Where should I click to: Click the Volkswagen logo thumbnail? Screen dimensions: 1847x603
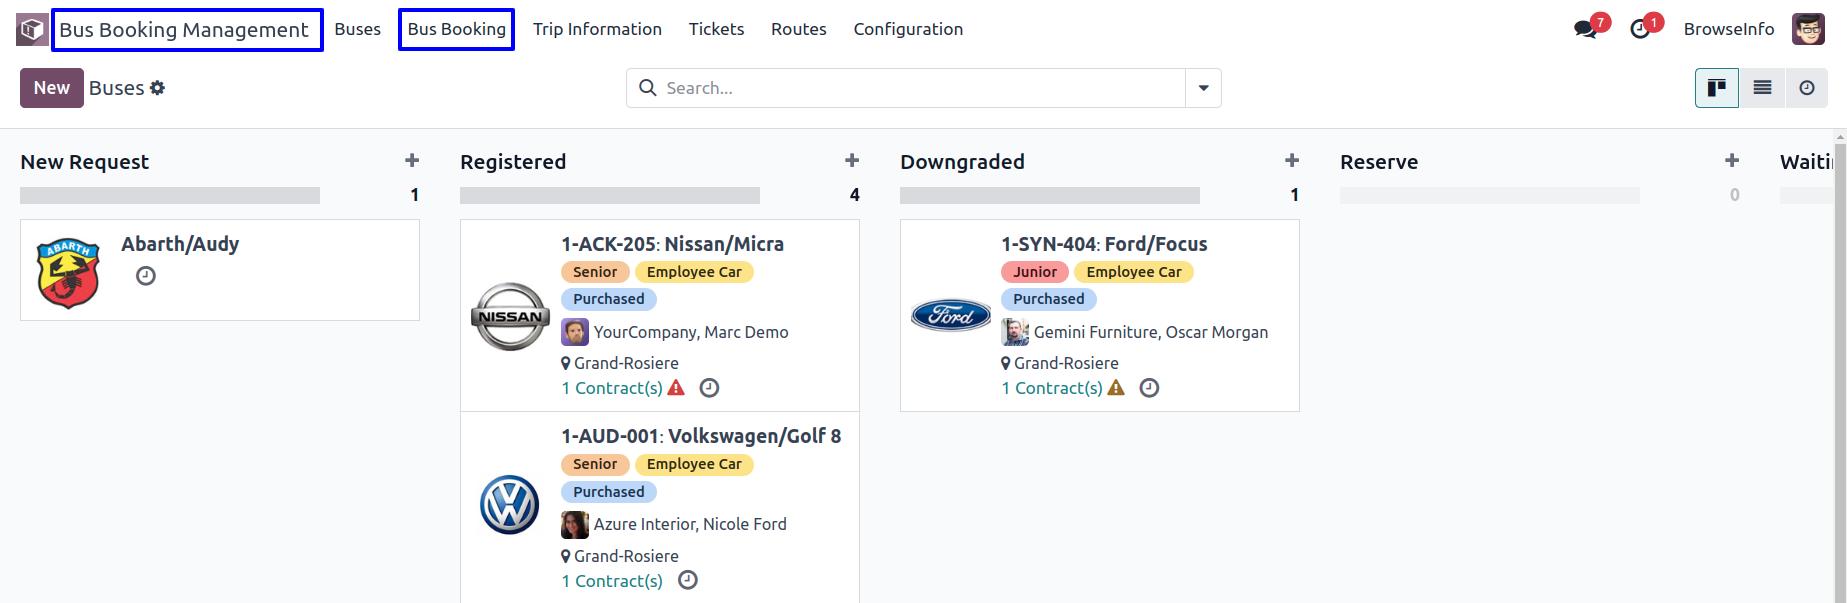point(510,504)
